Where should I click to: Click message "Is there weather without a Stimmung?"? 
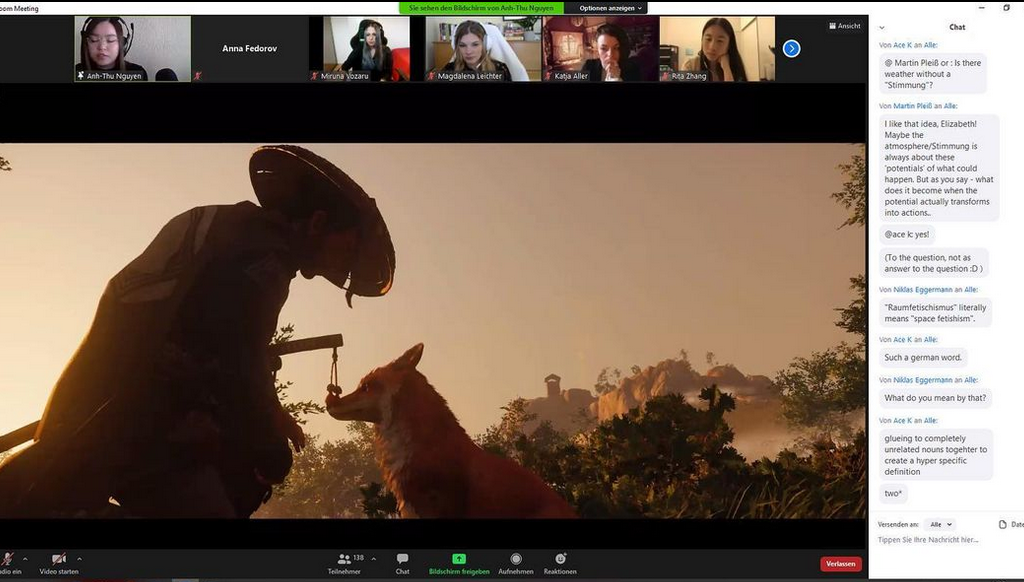coord(933,74)
